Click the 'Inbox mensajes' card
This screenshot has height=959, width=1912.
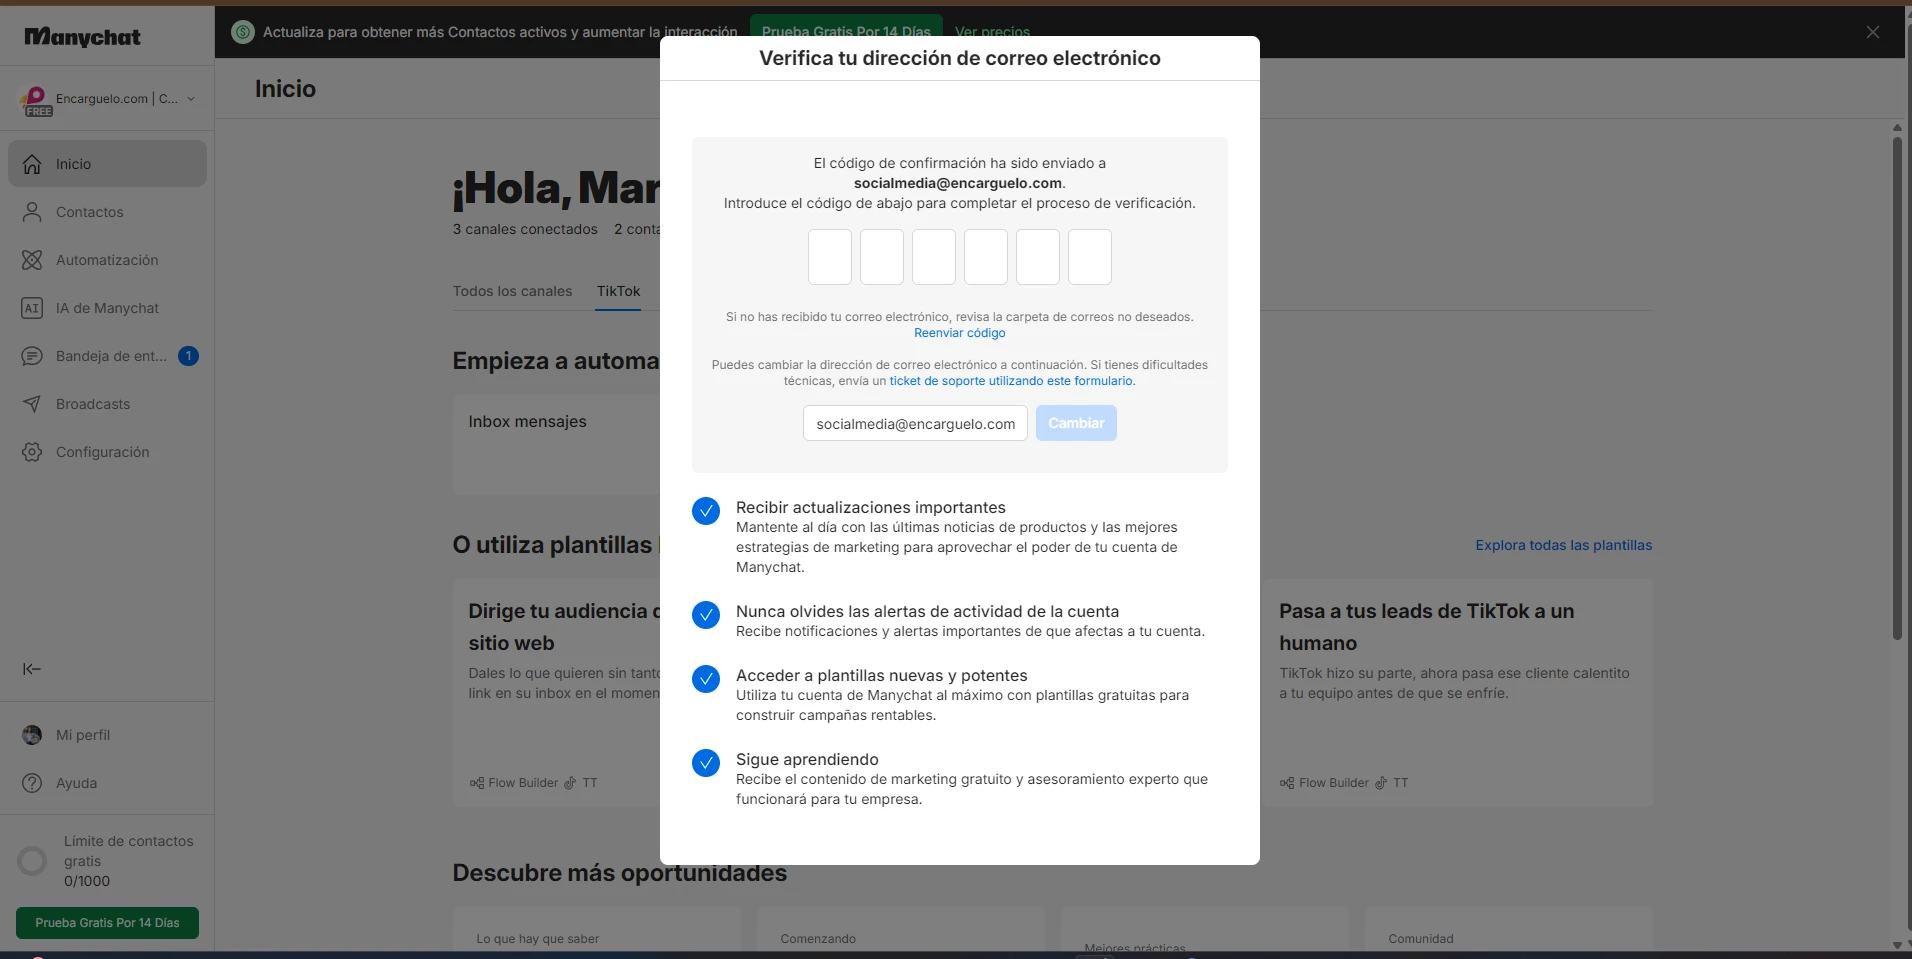(556, 444)
